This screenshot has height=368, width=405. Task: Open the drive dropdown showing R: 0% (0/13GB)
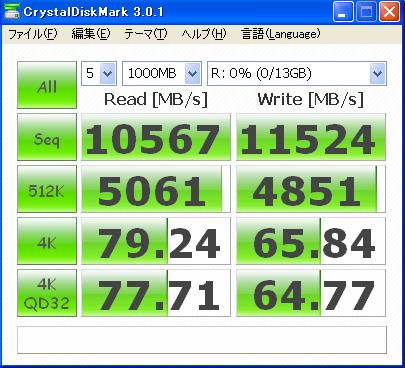point(297,73)
